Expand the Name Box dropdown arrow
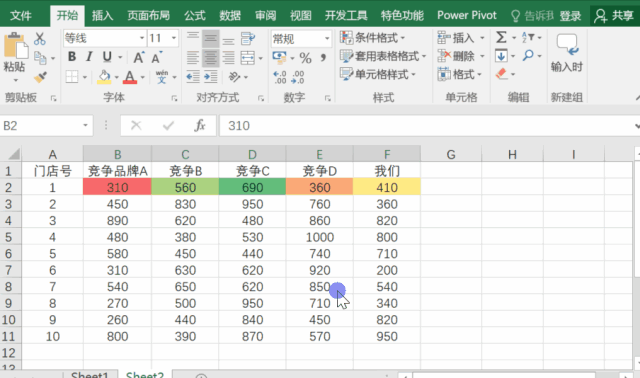 pos(85,125)
